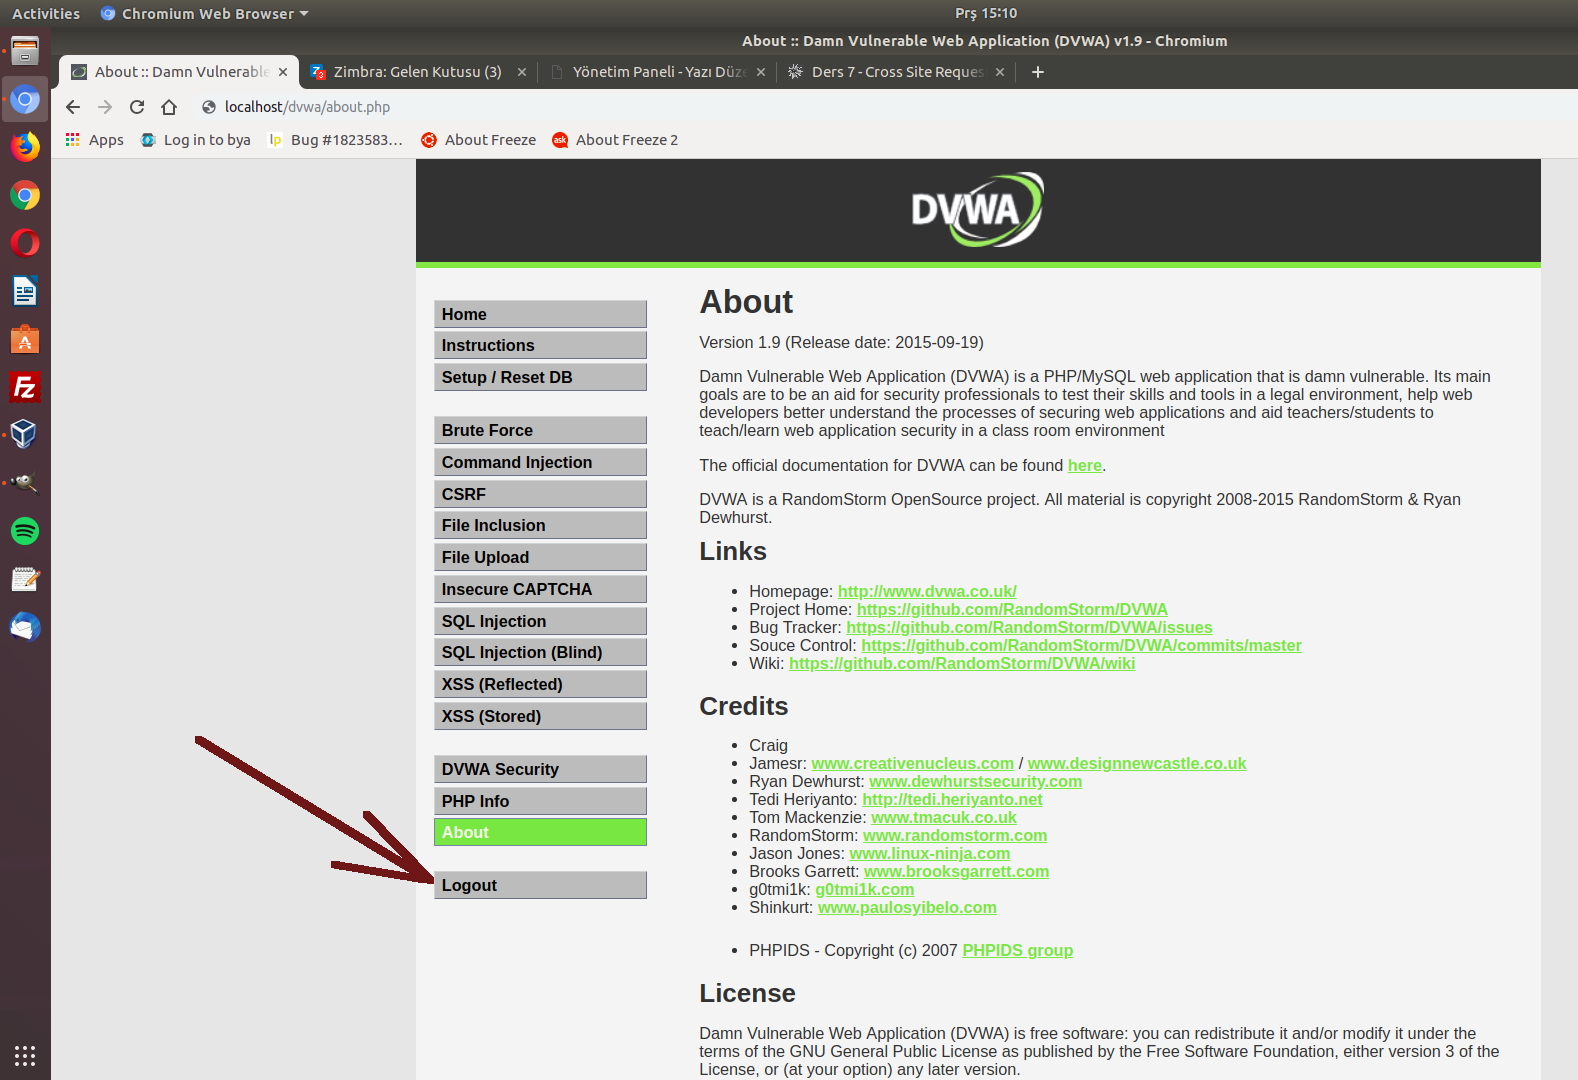Open PHP Info page
Screen dimensions: 1578x1080
[540, 801]
